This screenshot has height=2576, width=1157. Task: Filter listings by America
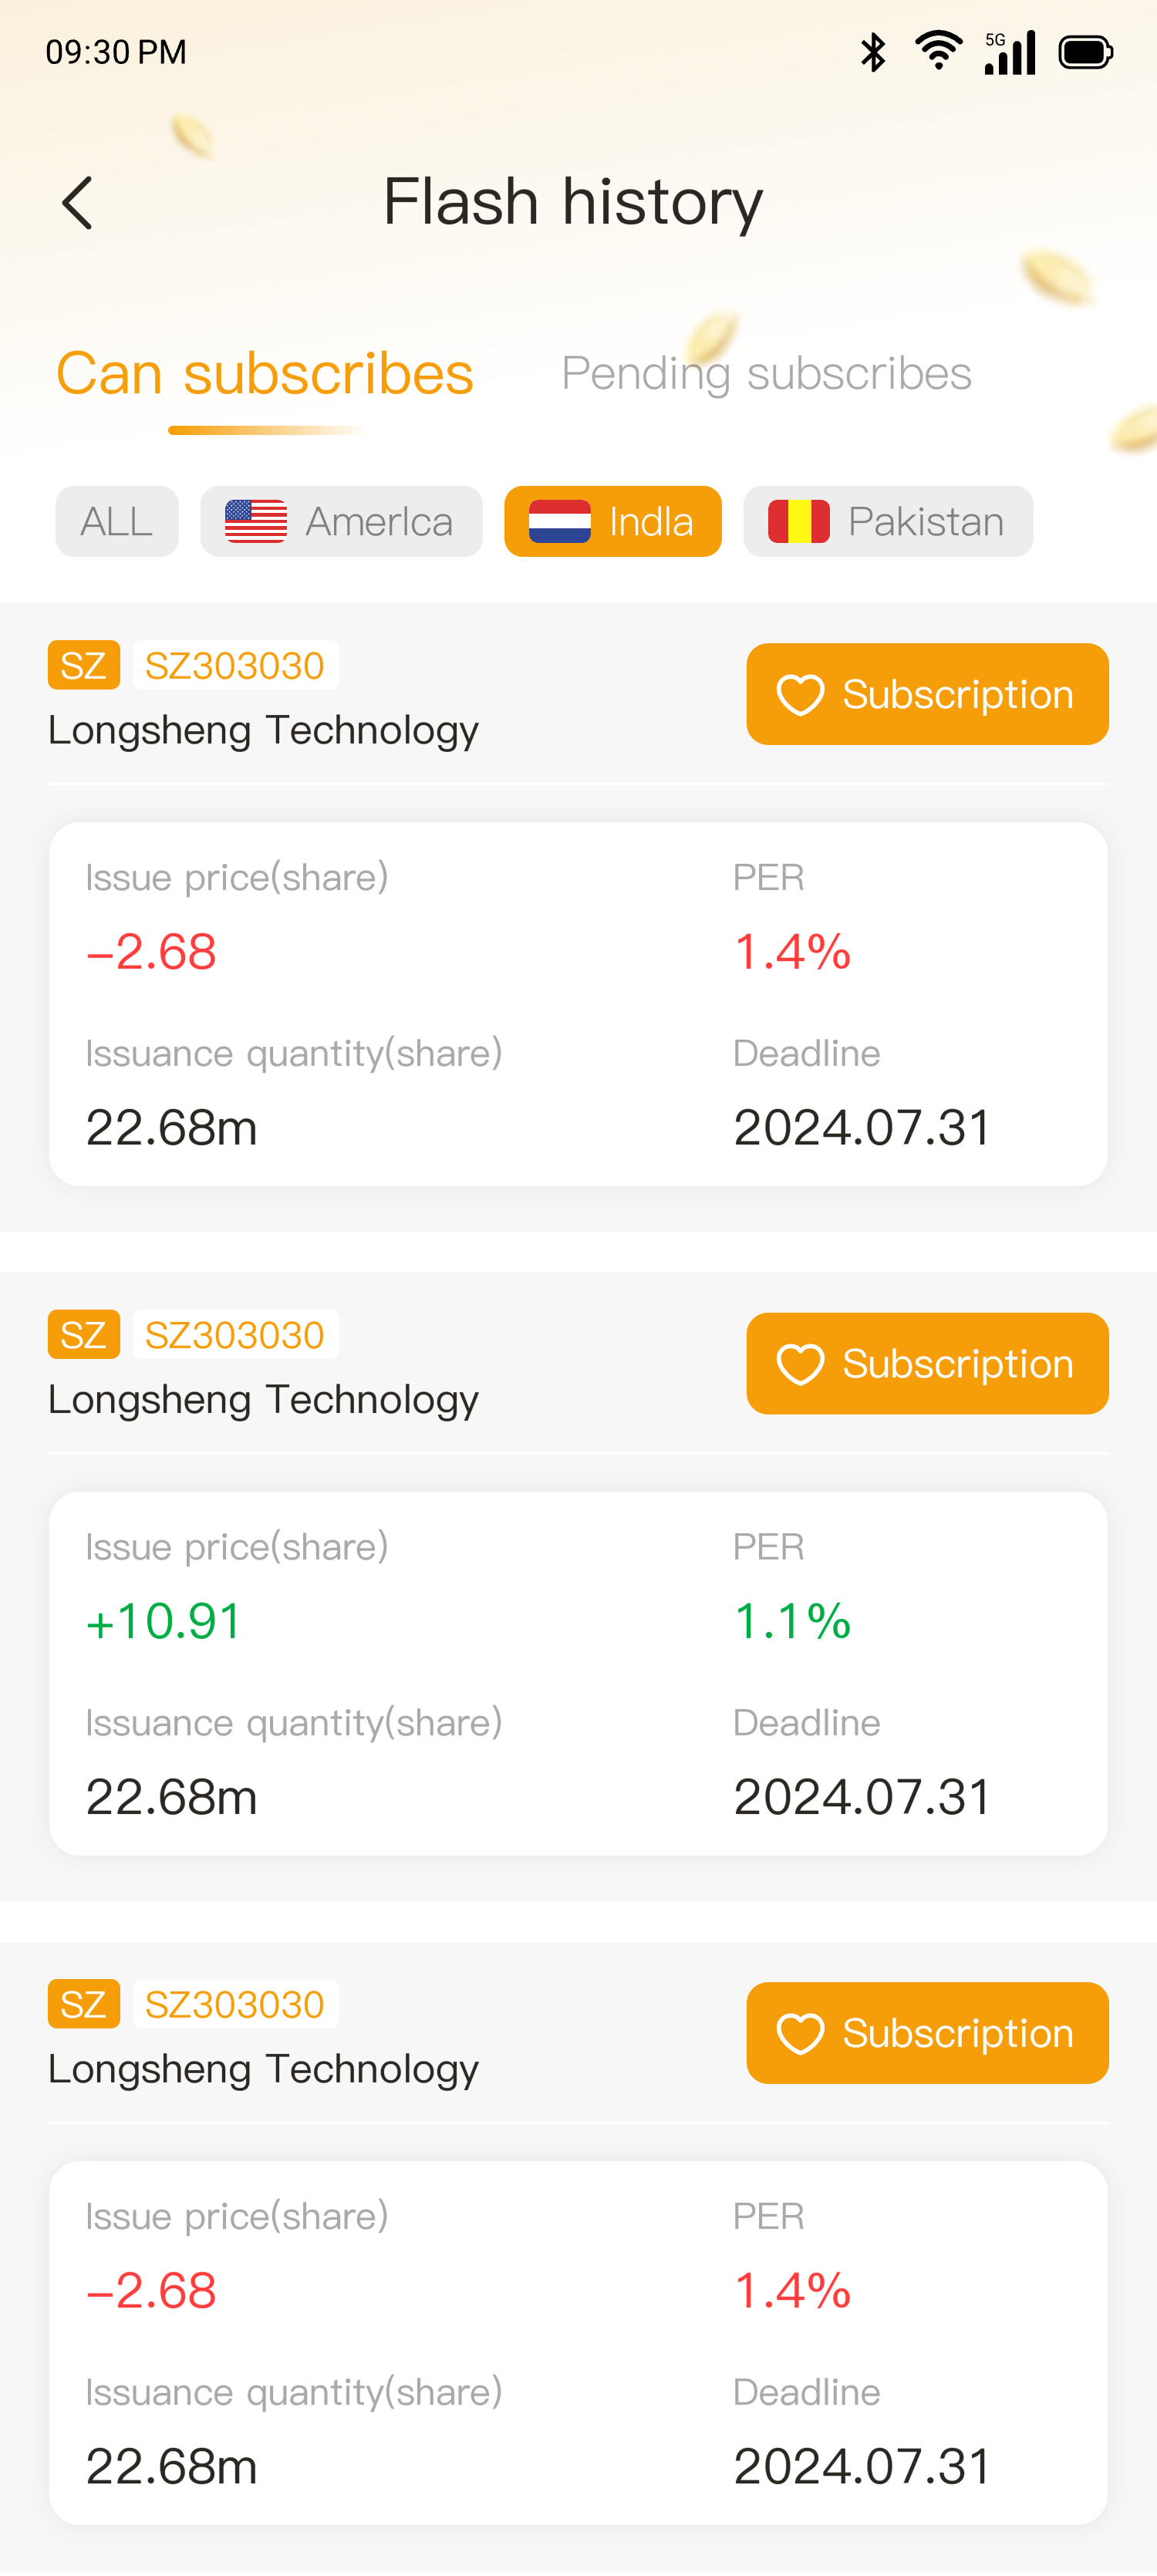tap(341, 521)
